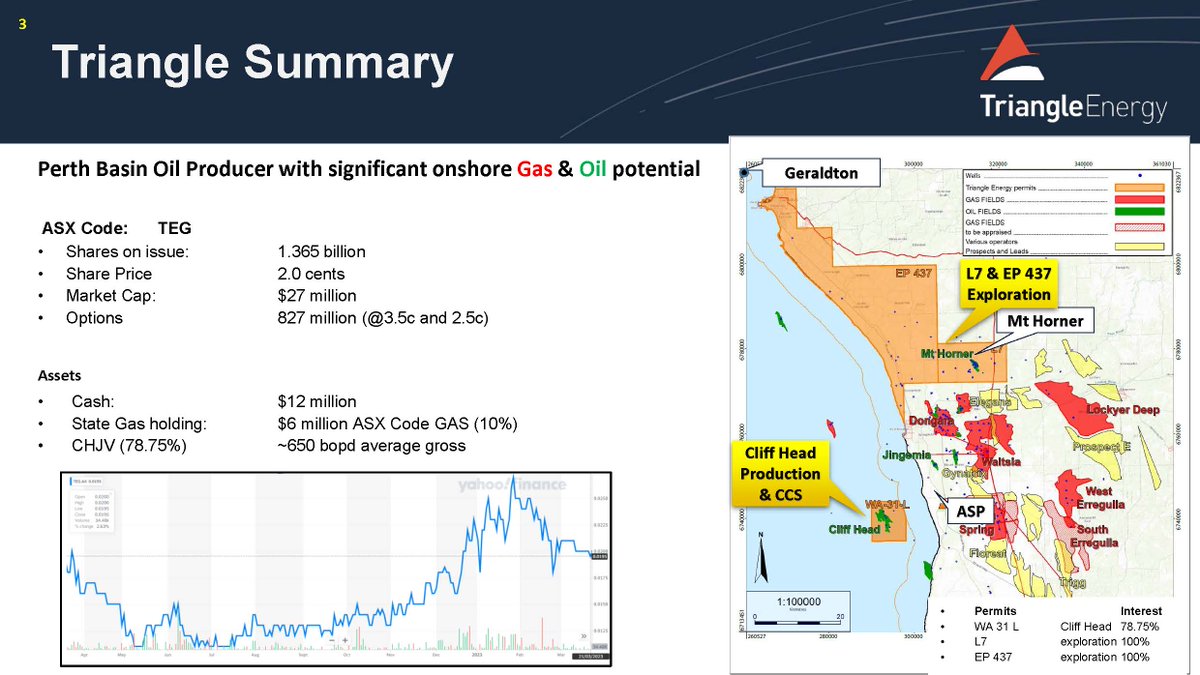Click the Triangle Summary title
This screenshot has height=675, width=1200.
[x=253, y=63]
